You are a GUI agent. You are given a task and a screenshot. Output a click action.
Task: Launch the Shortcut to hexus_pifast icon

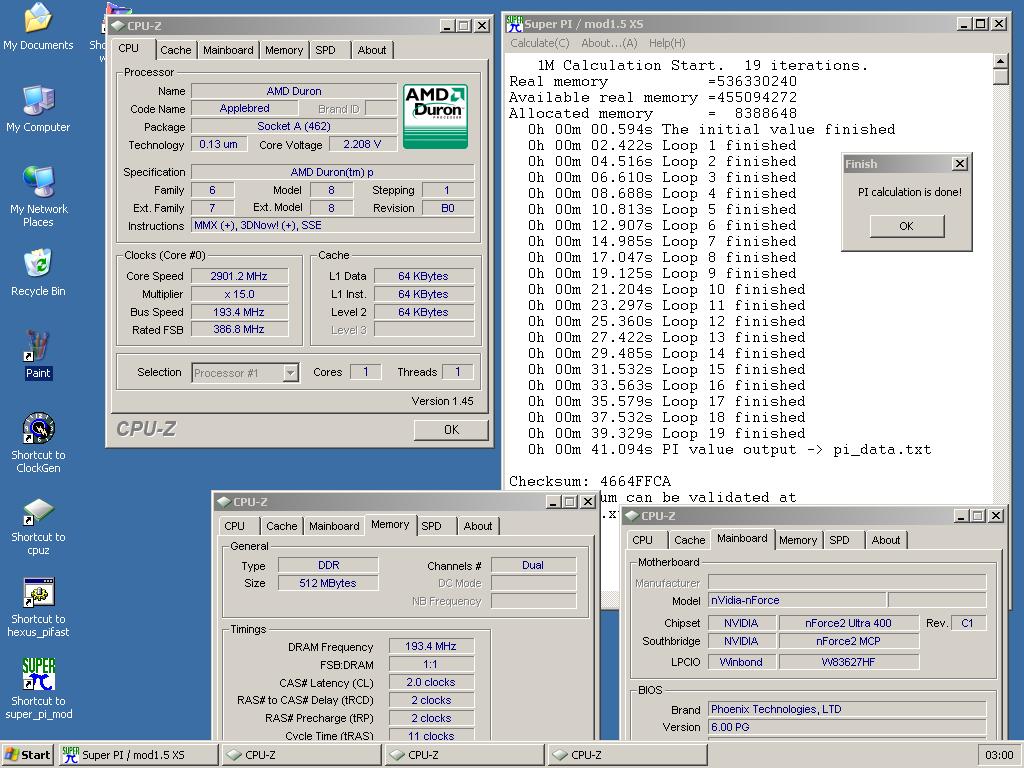pos(38,607)
